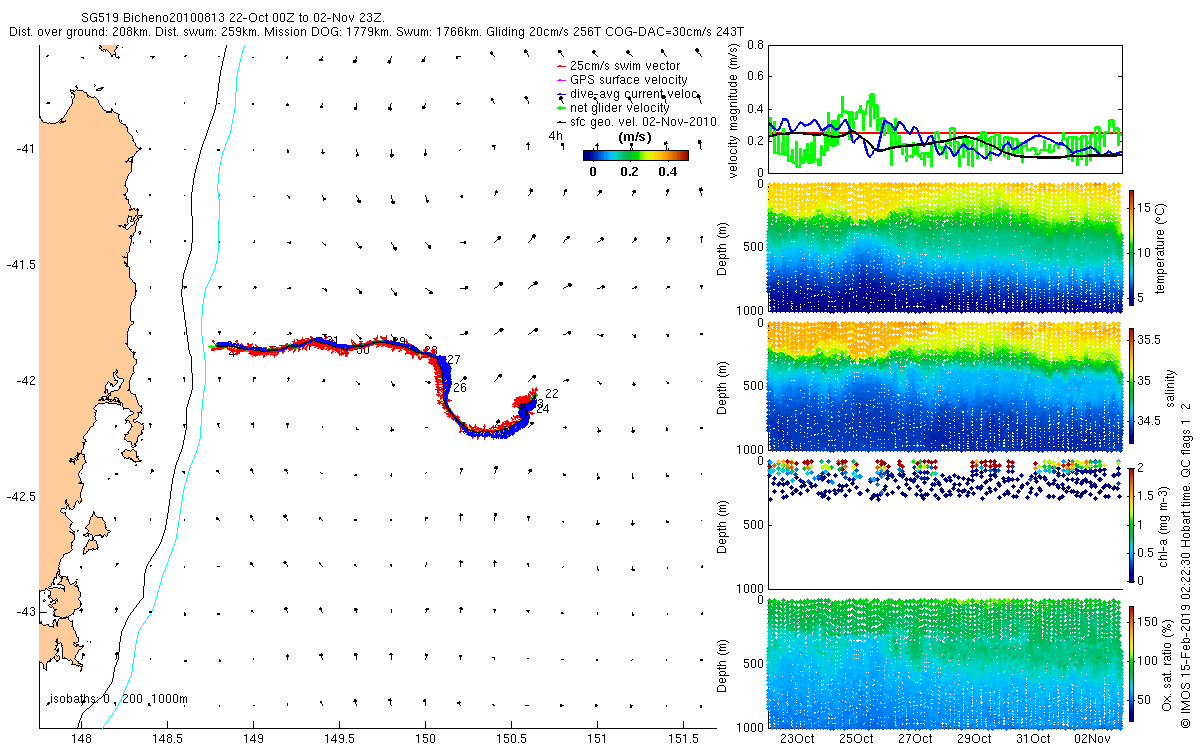Click the velocity magnitude time-series plot
Viewport: 1200px width, 750px height.
pos(945,108)
